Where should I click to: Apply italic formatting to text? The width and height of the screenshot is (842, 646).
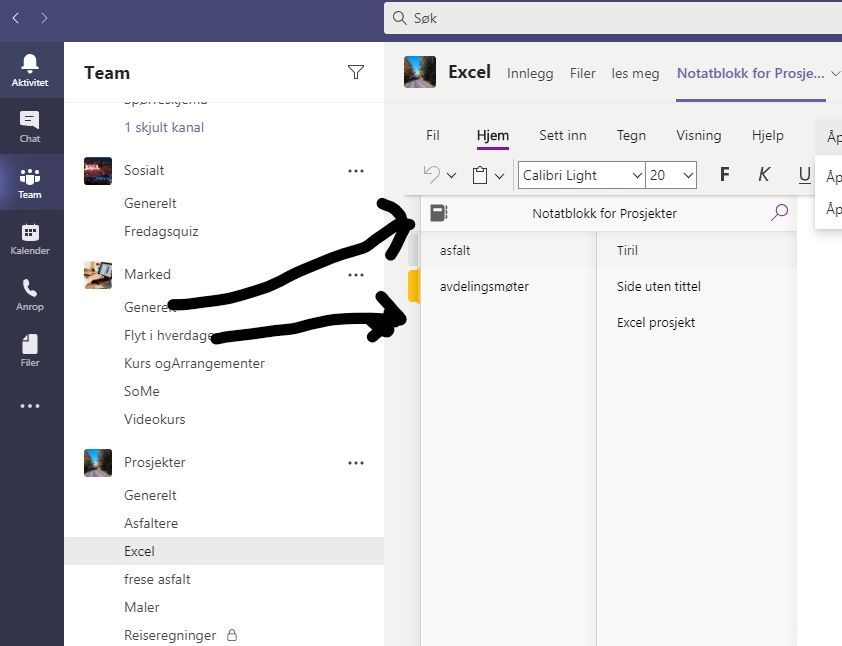pos(763,174)
